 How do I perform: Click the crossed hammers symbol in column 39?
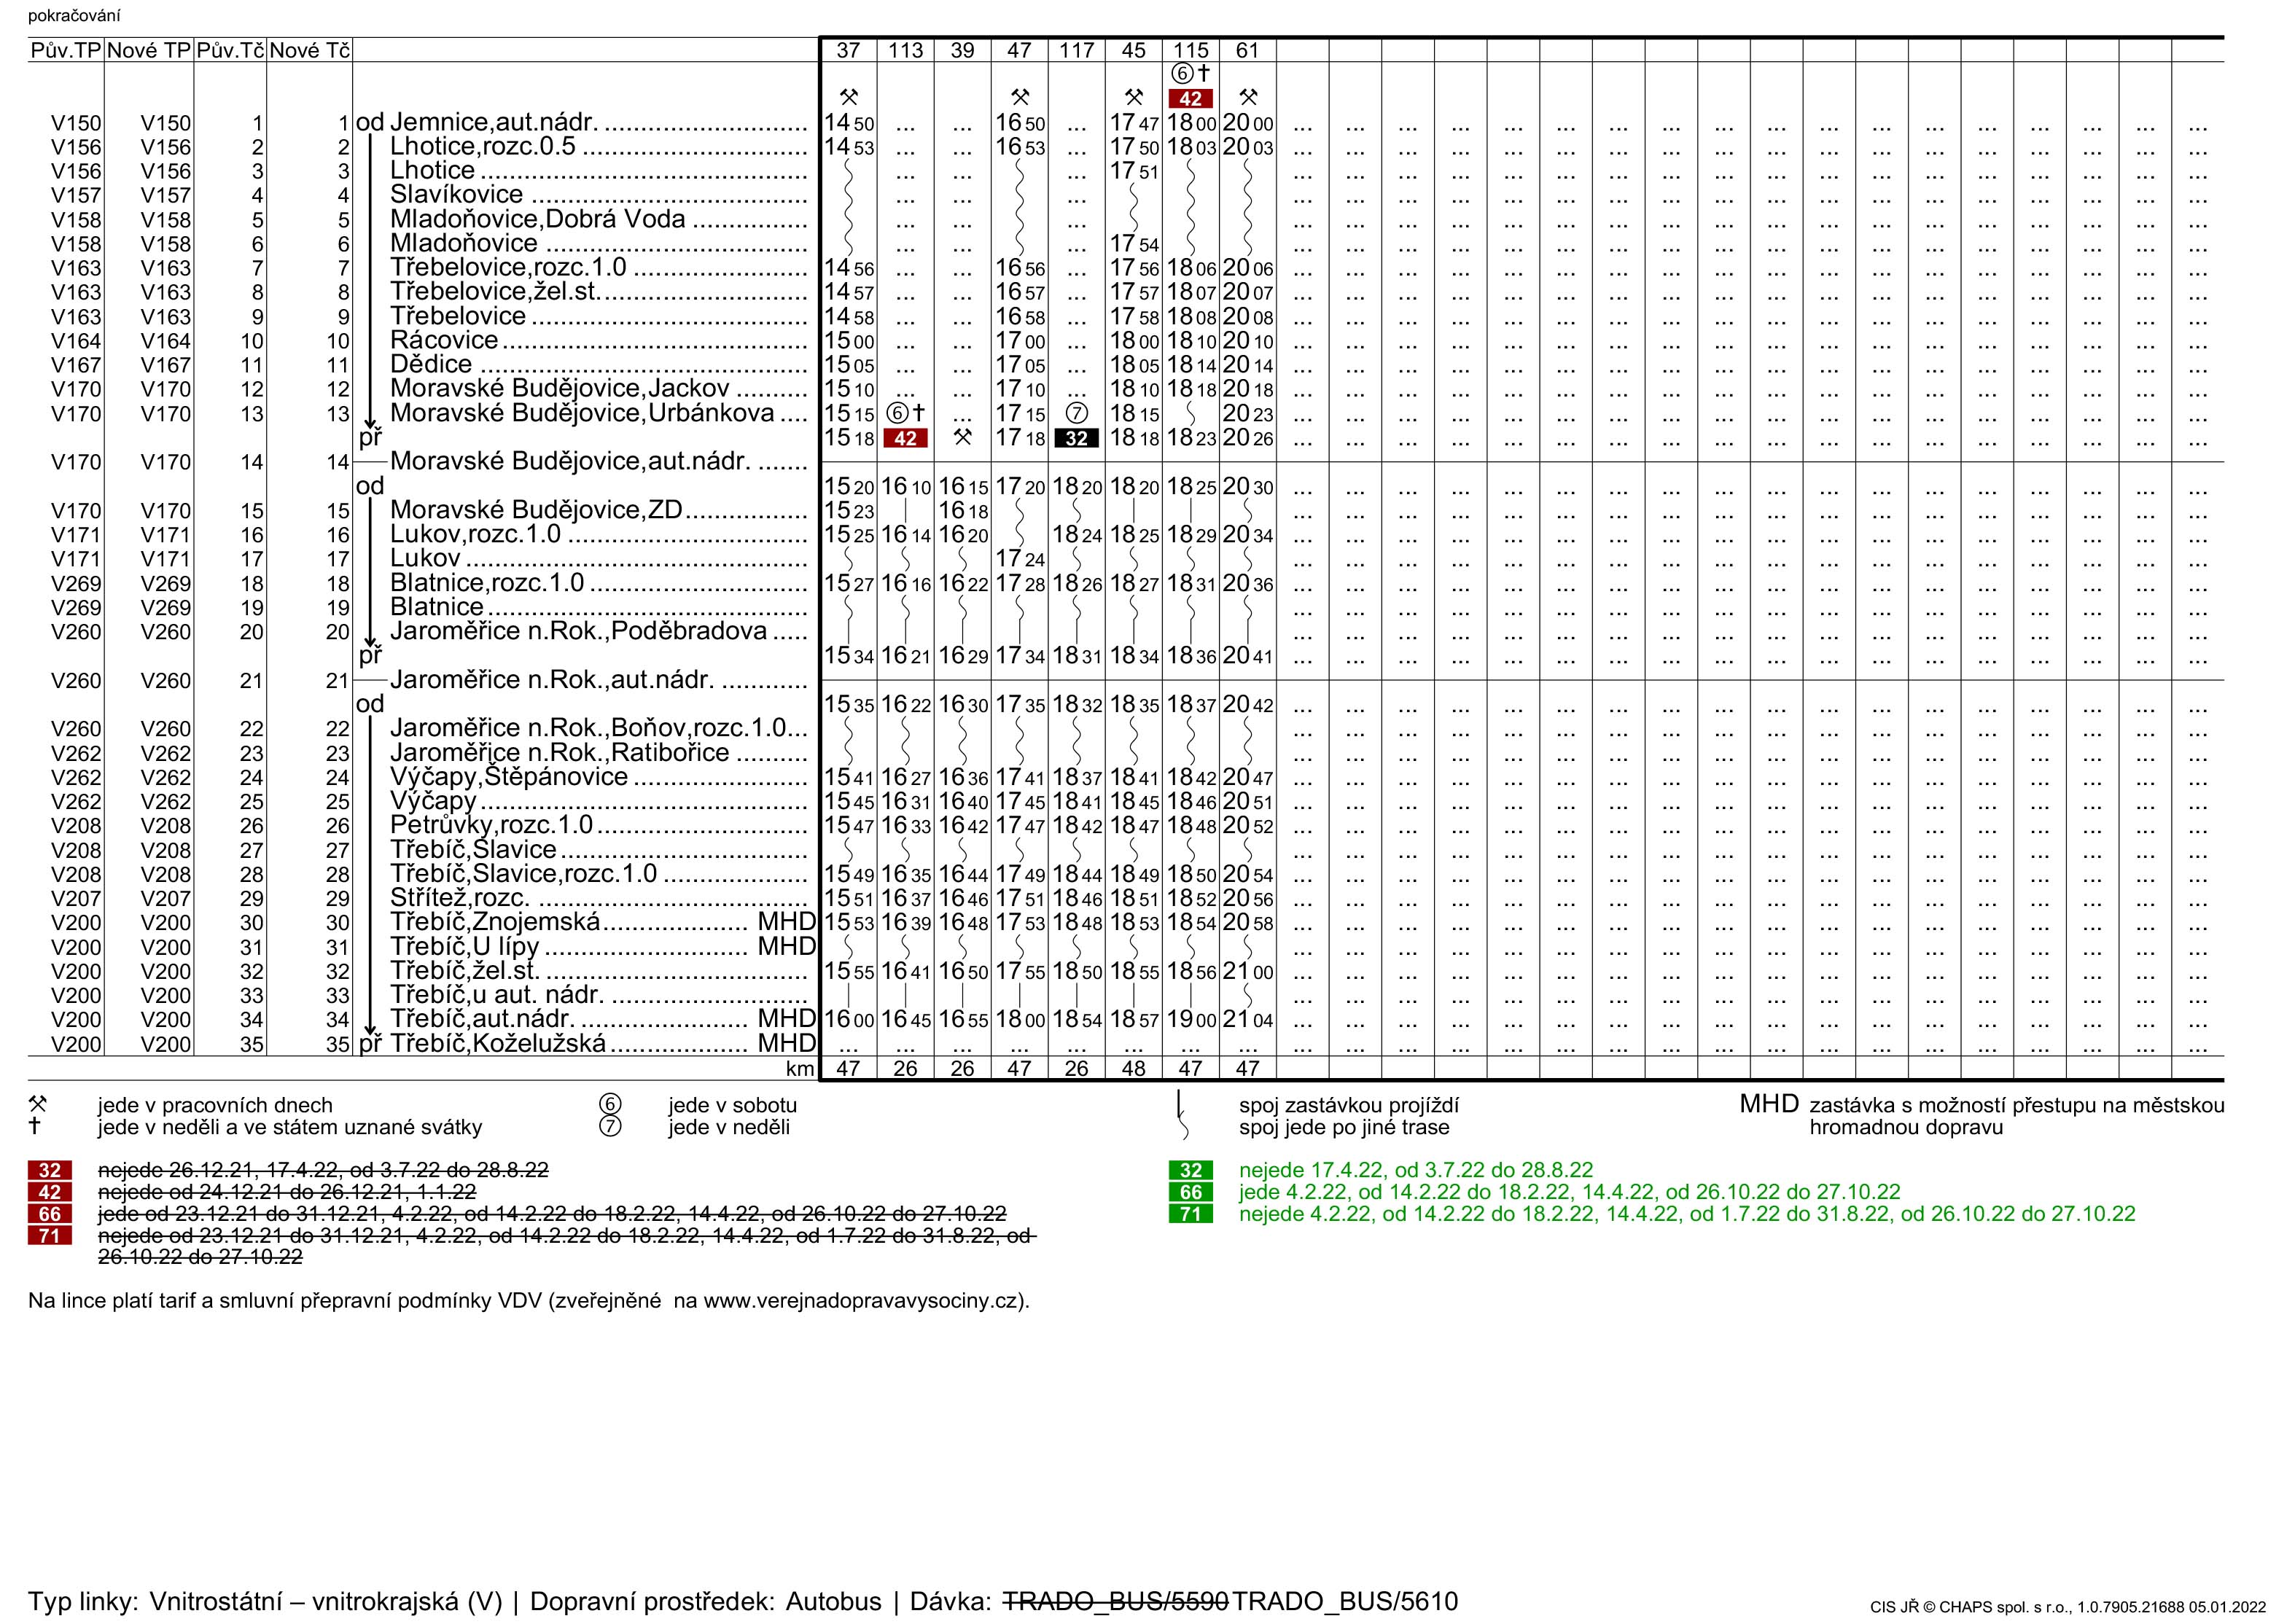[962, 437]
